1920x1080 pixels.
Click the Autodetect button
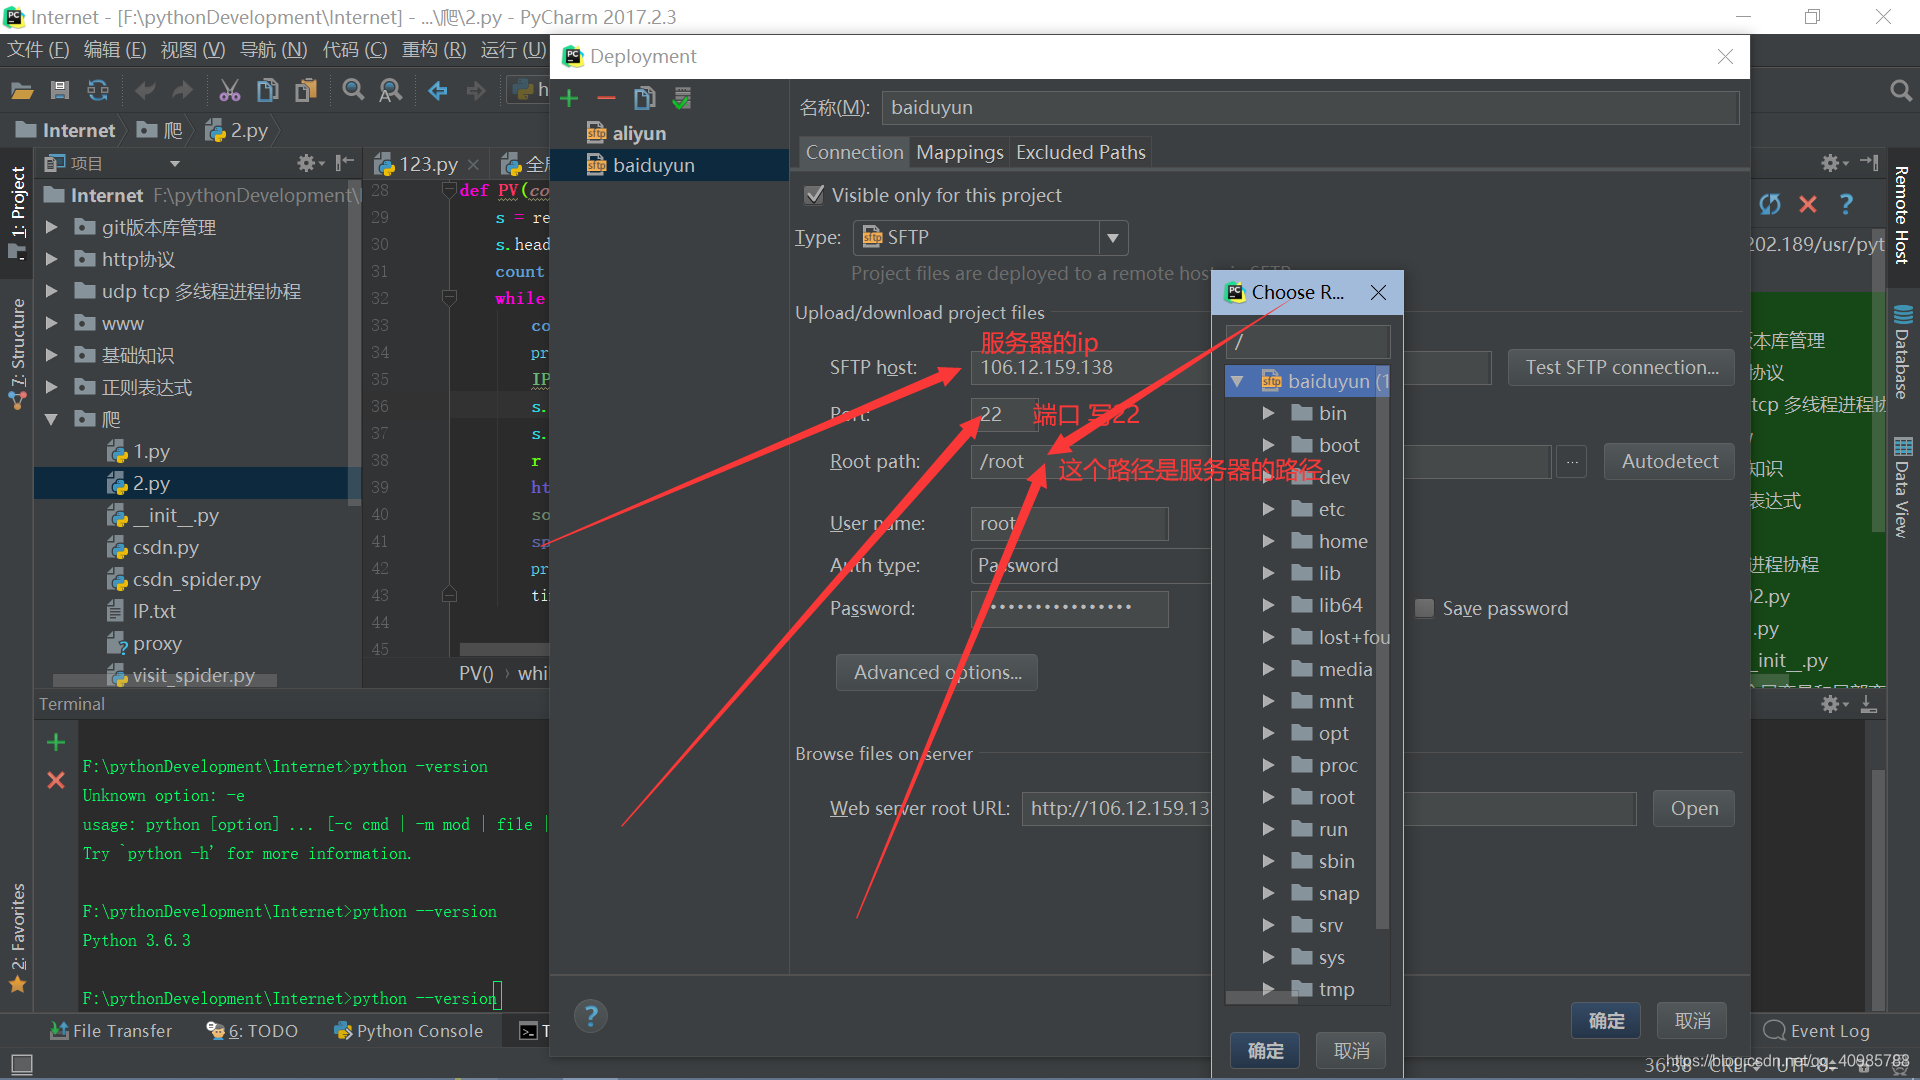click(1669, 462)
